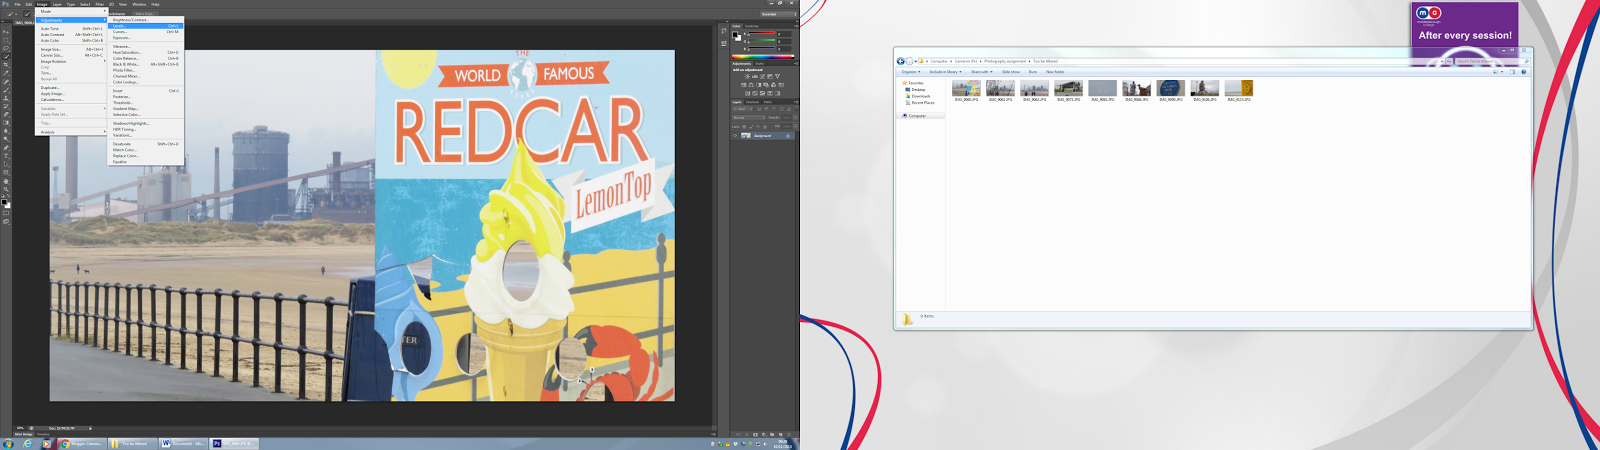Choose Image Size from the Image menu

click(x=71, y=49)
